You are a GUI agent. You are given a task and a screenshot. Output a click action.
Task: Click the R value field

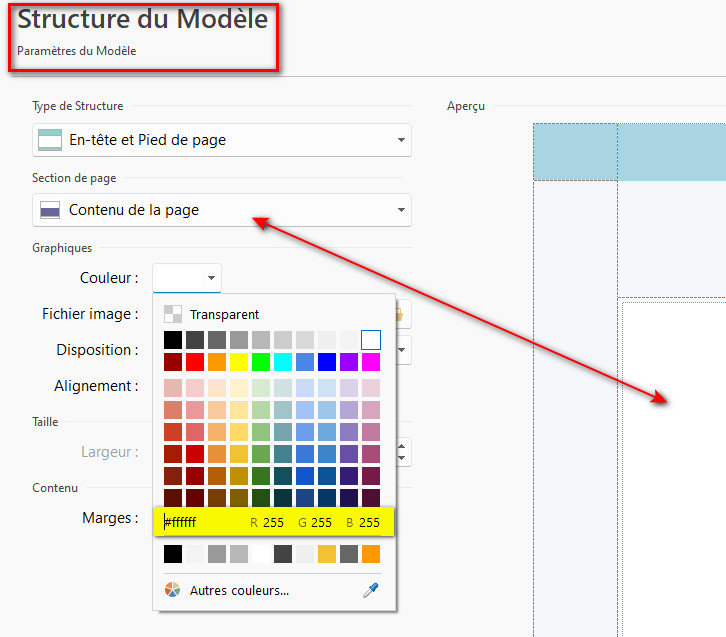[274, 522]
